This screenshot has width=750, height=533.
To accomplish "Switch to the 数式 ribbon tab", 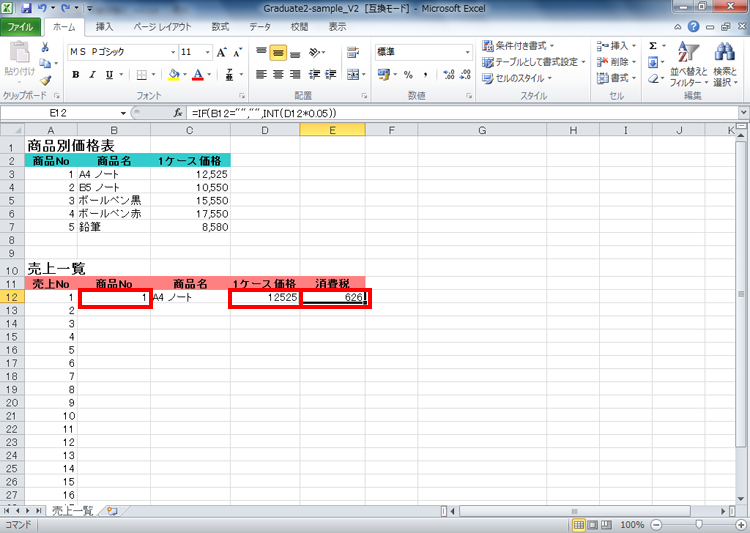I will pos(220,27).
